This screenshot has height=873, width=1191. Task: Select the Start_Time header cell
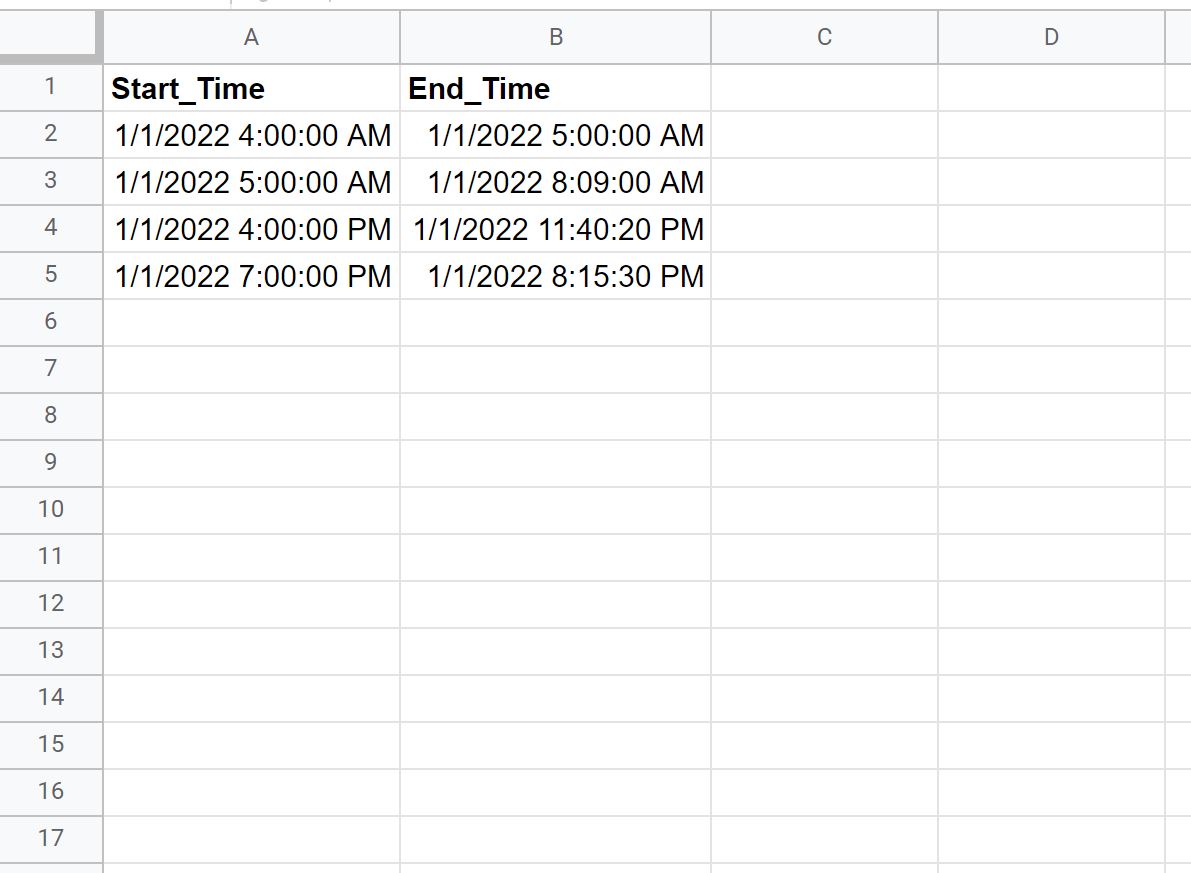[x=251, y=88]
